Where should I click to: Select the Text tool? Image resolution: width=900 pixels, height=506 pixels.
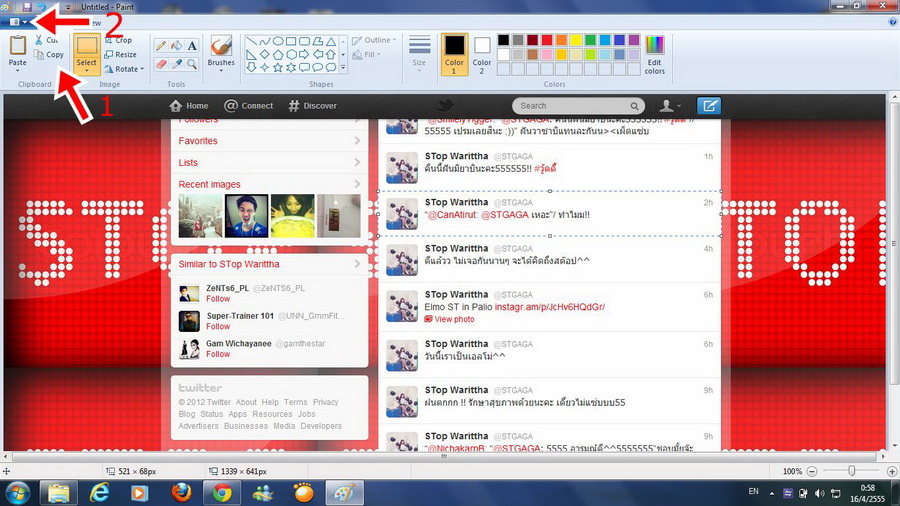[x=192, y=45]
